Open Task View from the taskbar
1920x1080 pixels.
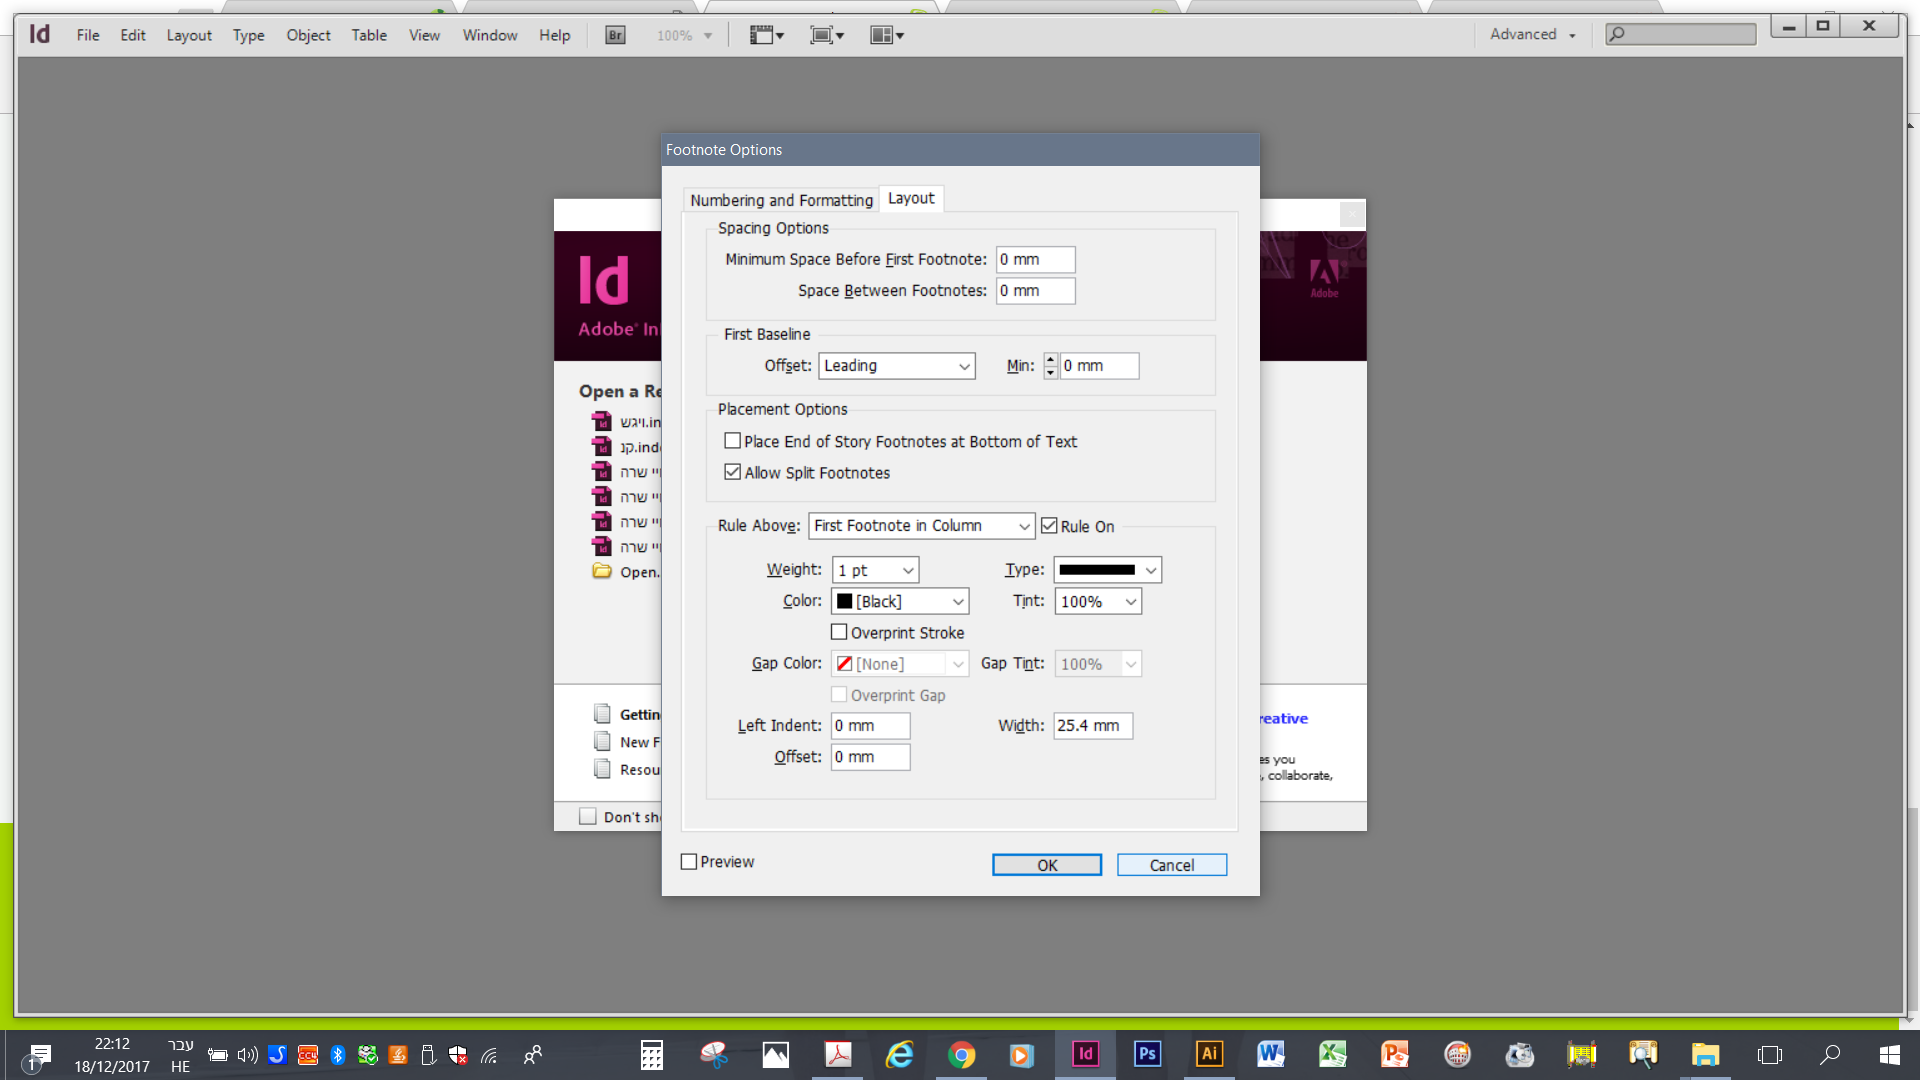click(x=1769, y=1054)
